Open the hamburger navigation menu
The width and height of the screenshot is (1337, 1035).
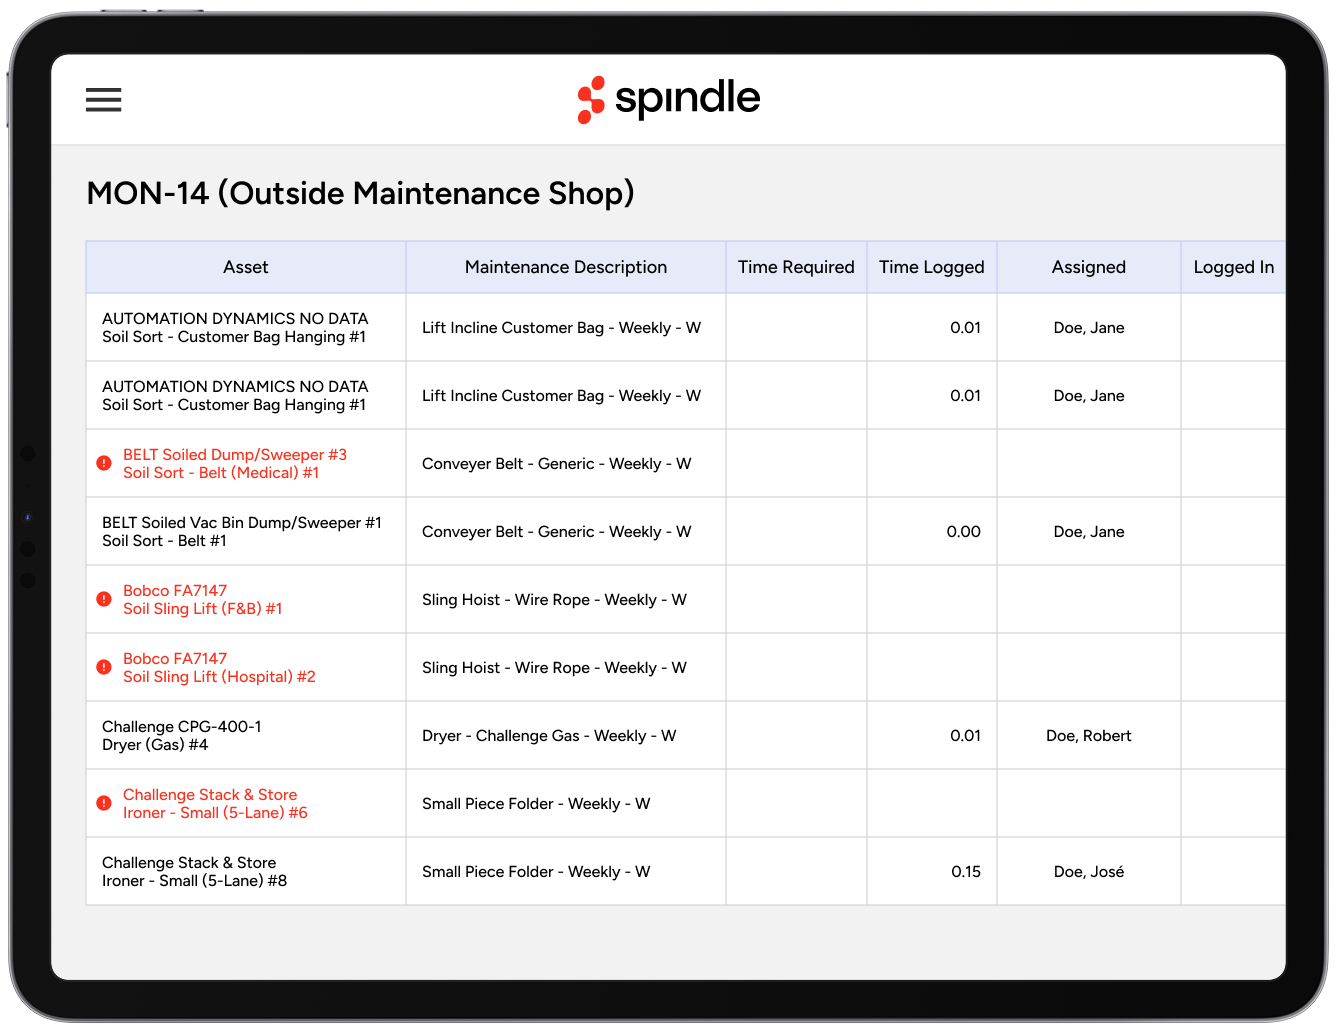(x=103, y=100)
